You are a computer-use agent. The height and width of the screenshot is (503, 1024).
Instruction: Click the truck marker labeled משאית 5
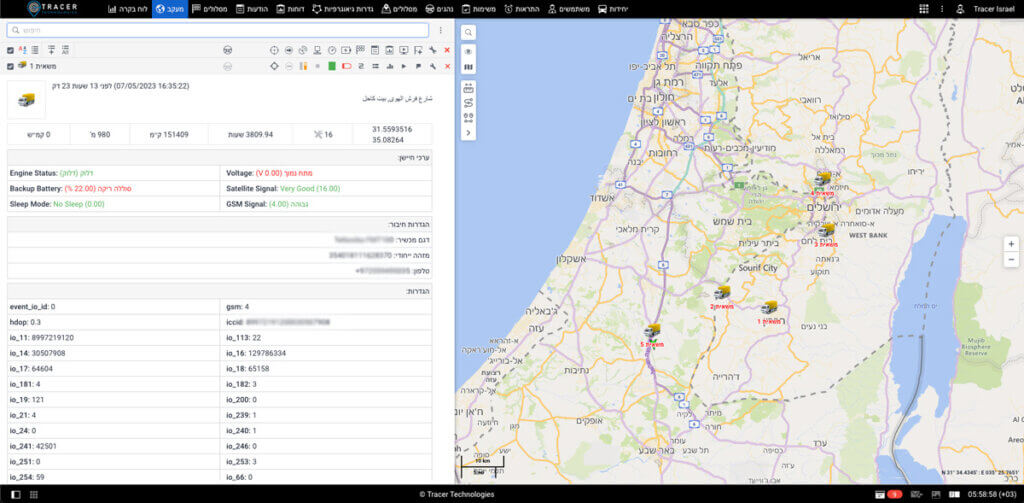tap(651, 331)
